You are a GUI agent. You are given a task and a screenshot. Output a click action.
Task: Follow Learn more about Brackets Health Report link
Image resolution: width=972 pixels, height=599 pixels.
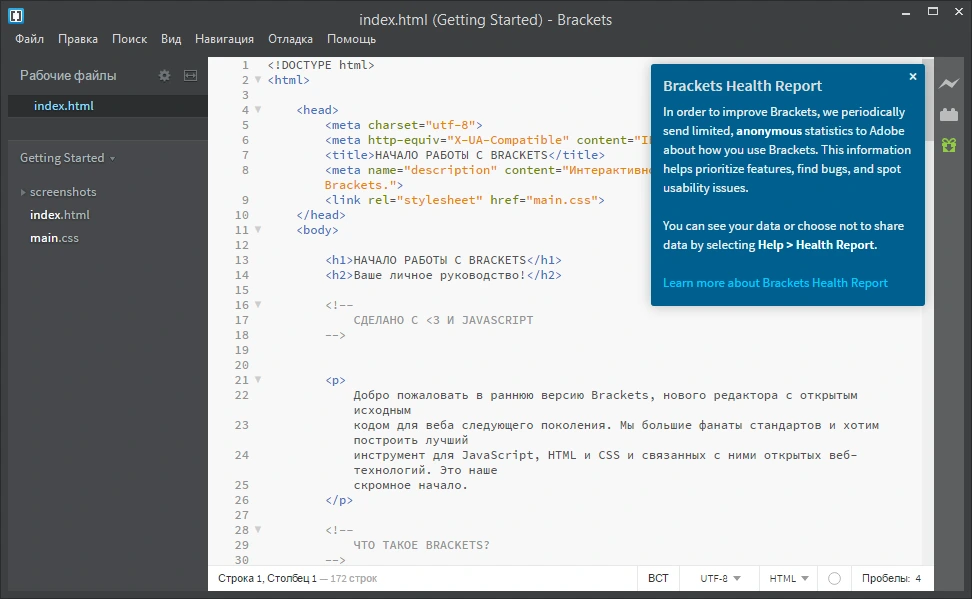coord(775,283)
